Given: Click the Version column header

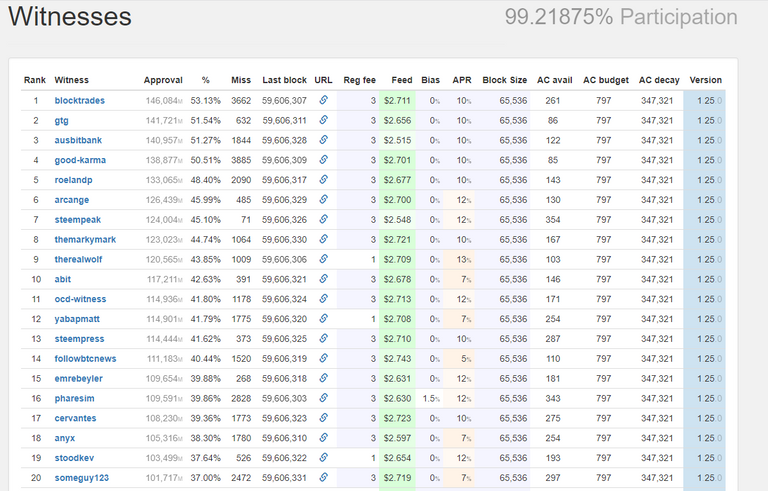Looking at the screenshot, I should point(706,80).
